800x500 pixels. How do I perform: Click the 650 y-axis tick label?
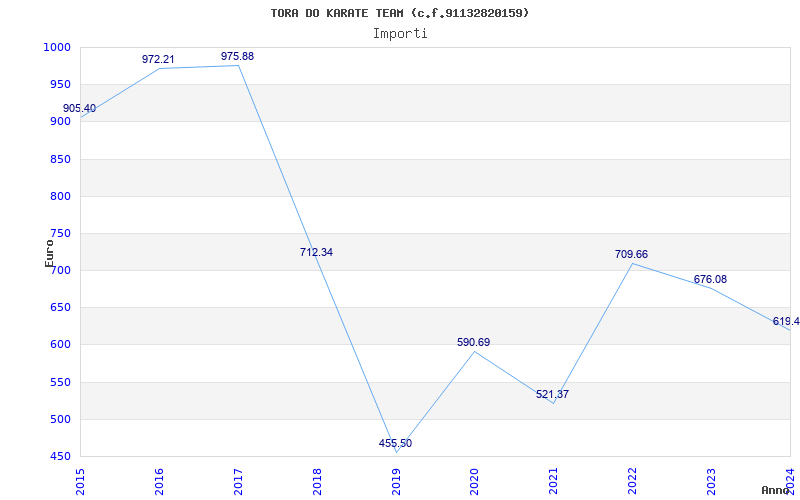coord(60,308)
